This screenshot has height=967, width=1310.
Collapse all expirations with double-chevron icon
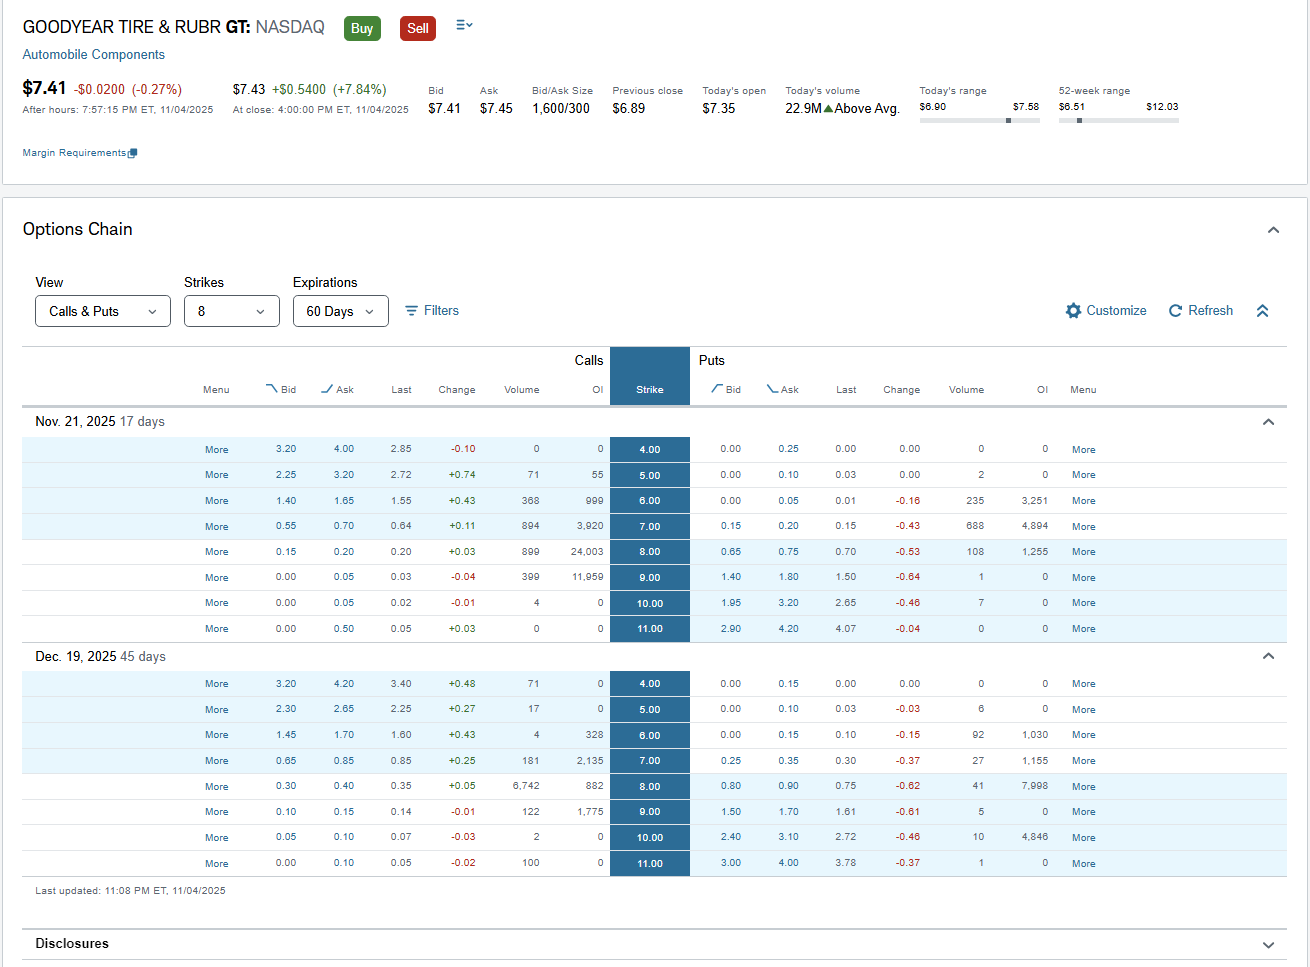[x=1263, y=311]
